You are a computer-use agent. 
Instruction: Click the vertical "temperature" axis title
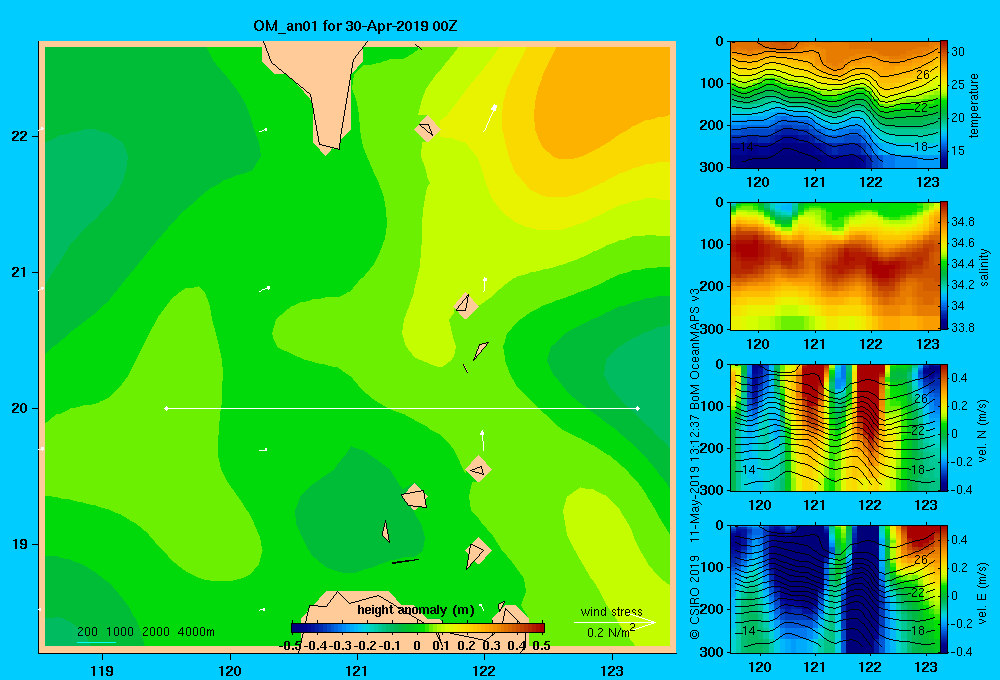[973, 105]
